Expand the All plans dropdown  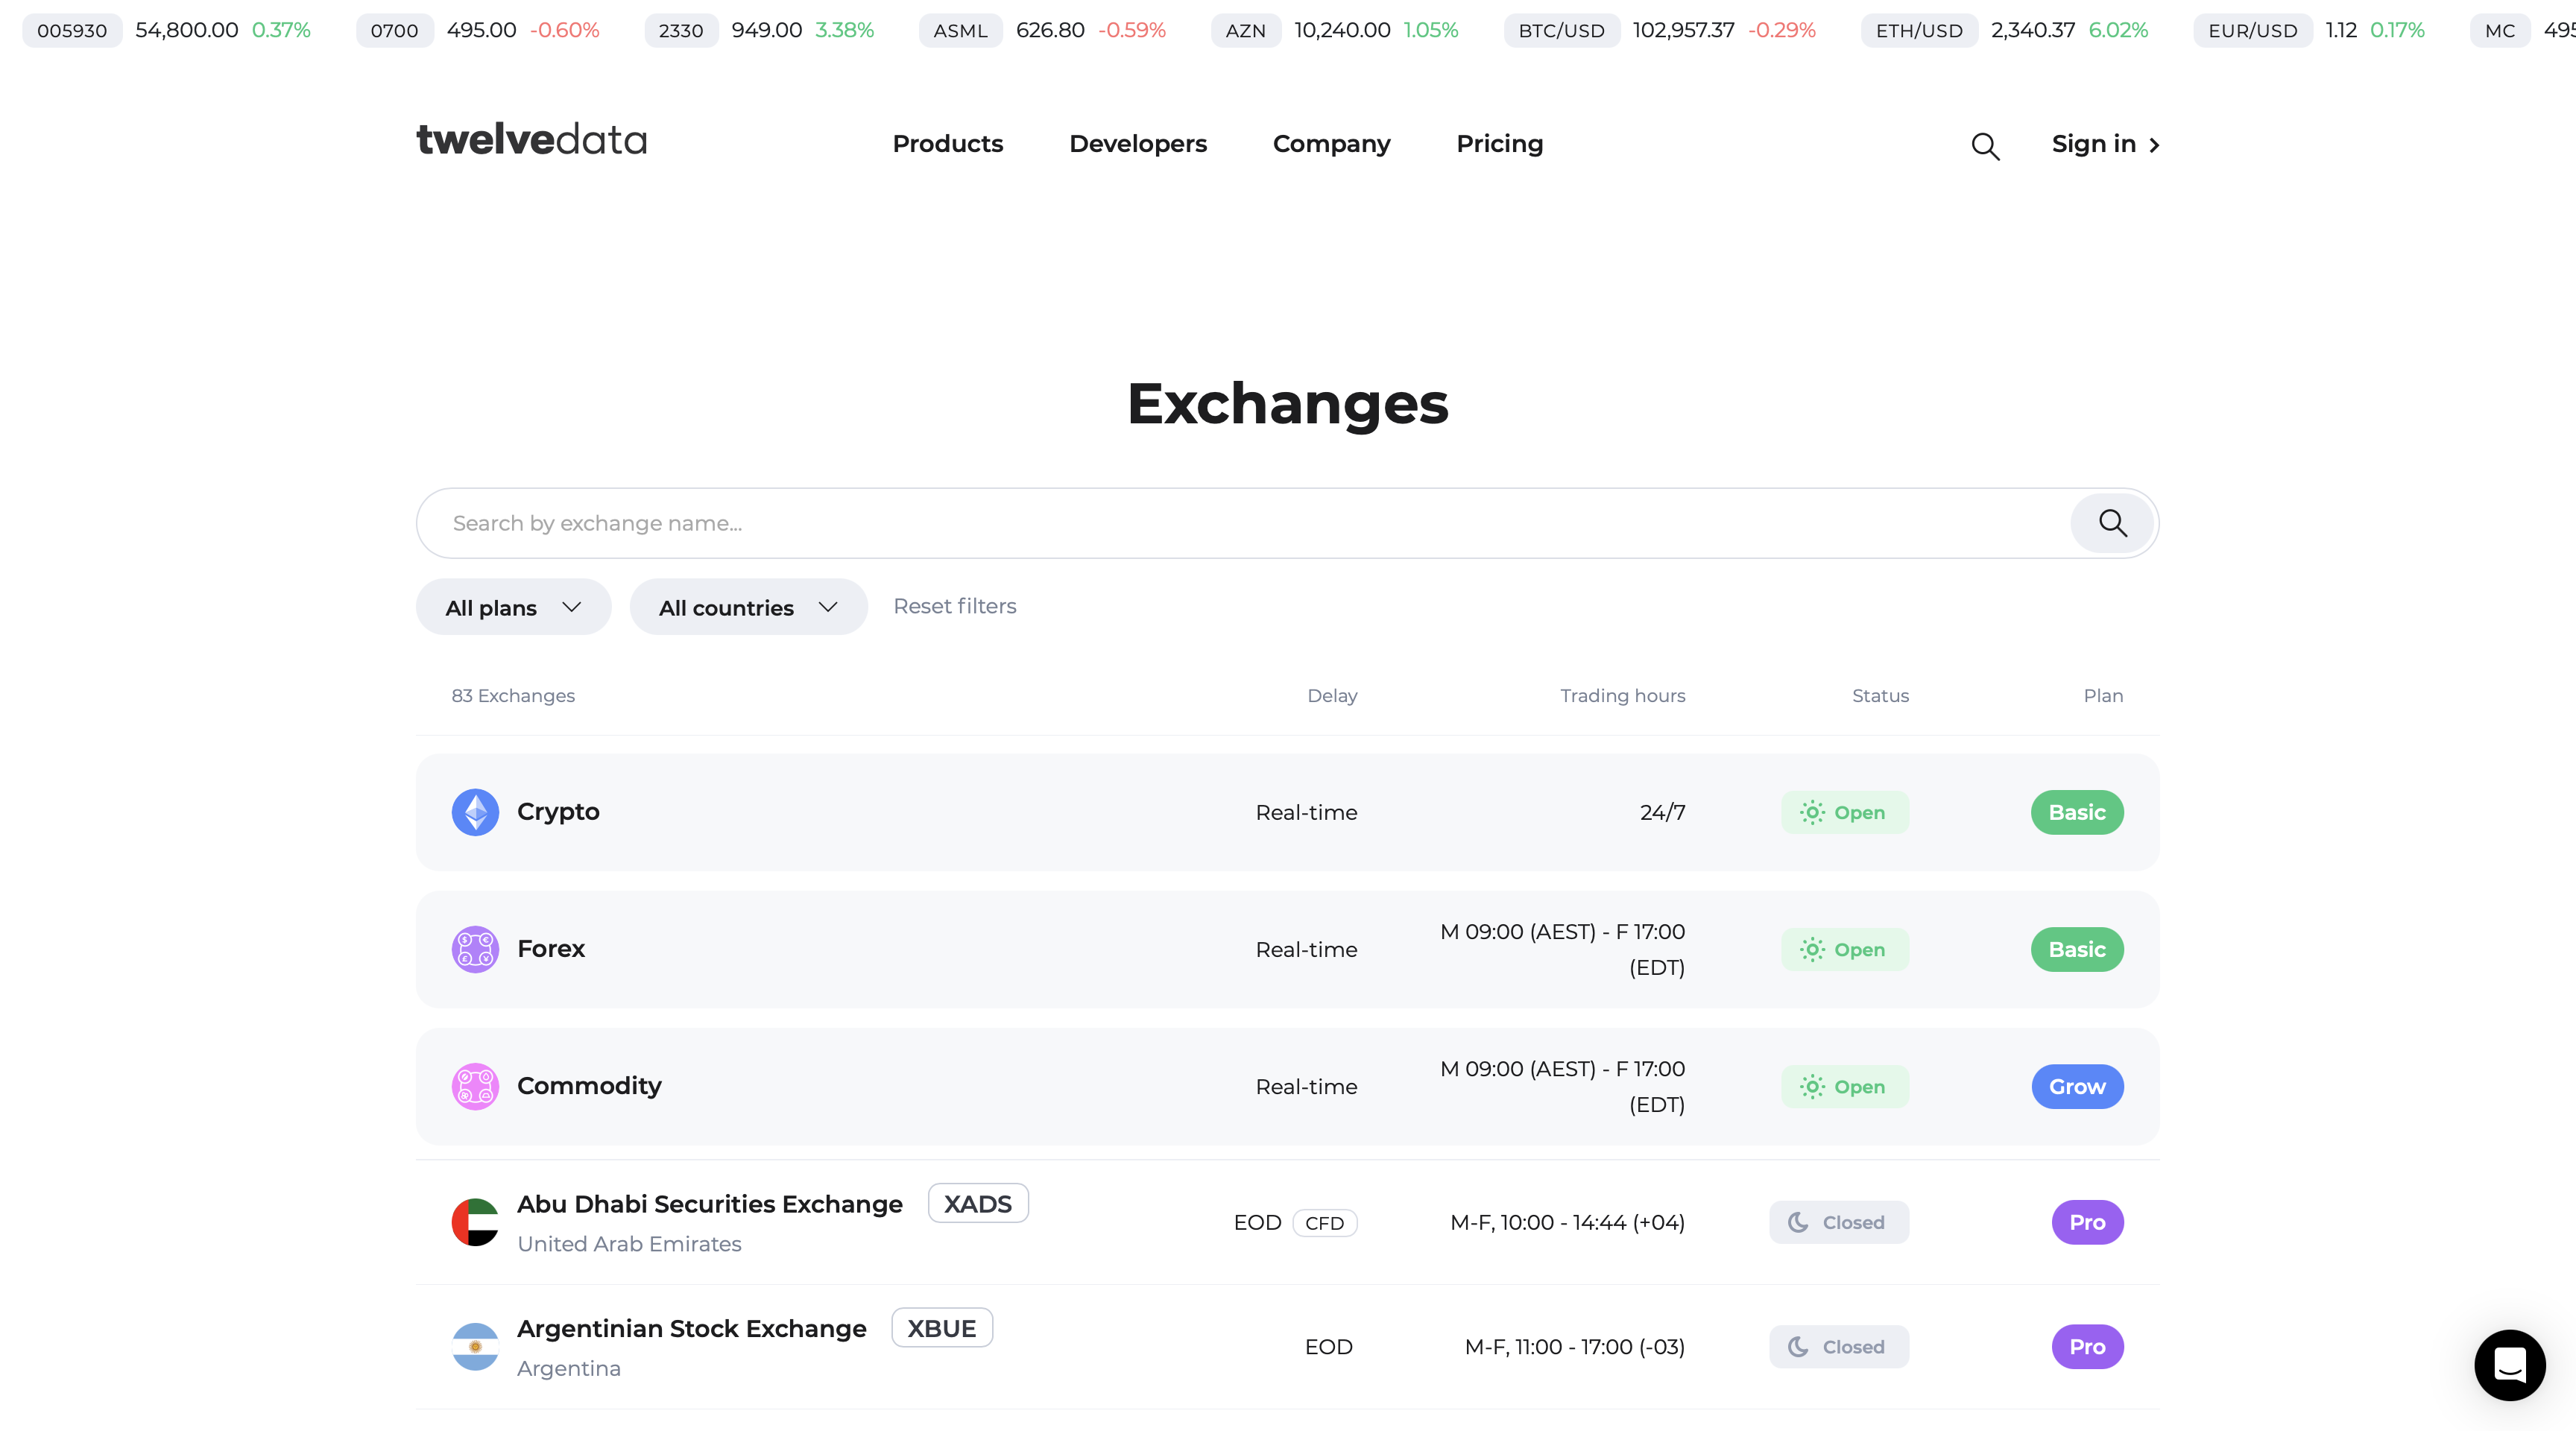click(x=513, y=607)
